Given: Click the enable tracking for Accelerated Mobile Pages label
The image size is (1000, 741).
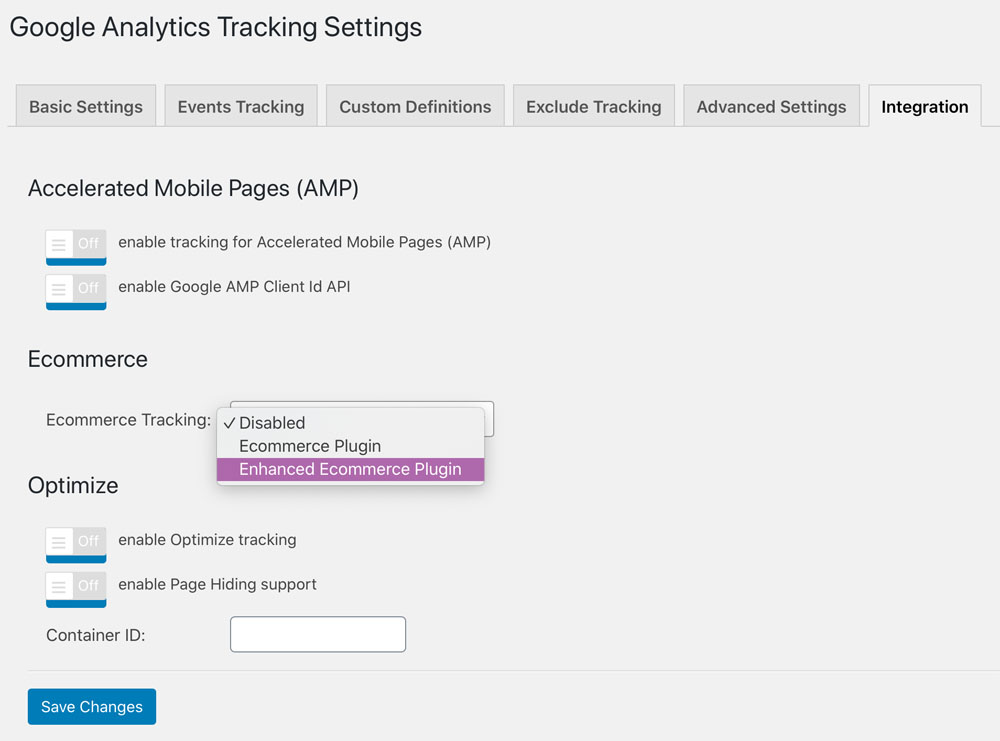Looking at the screenshot, I should click(304, 242).
